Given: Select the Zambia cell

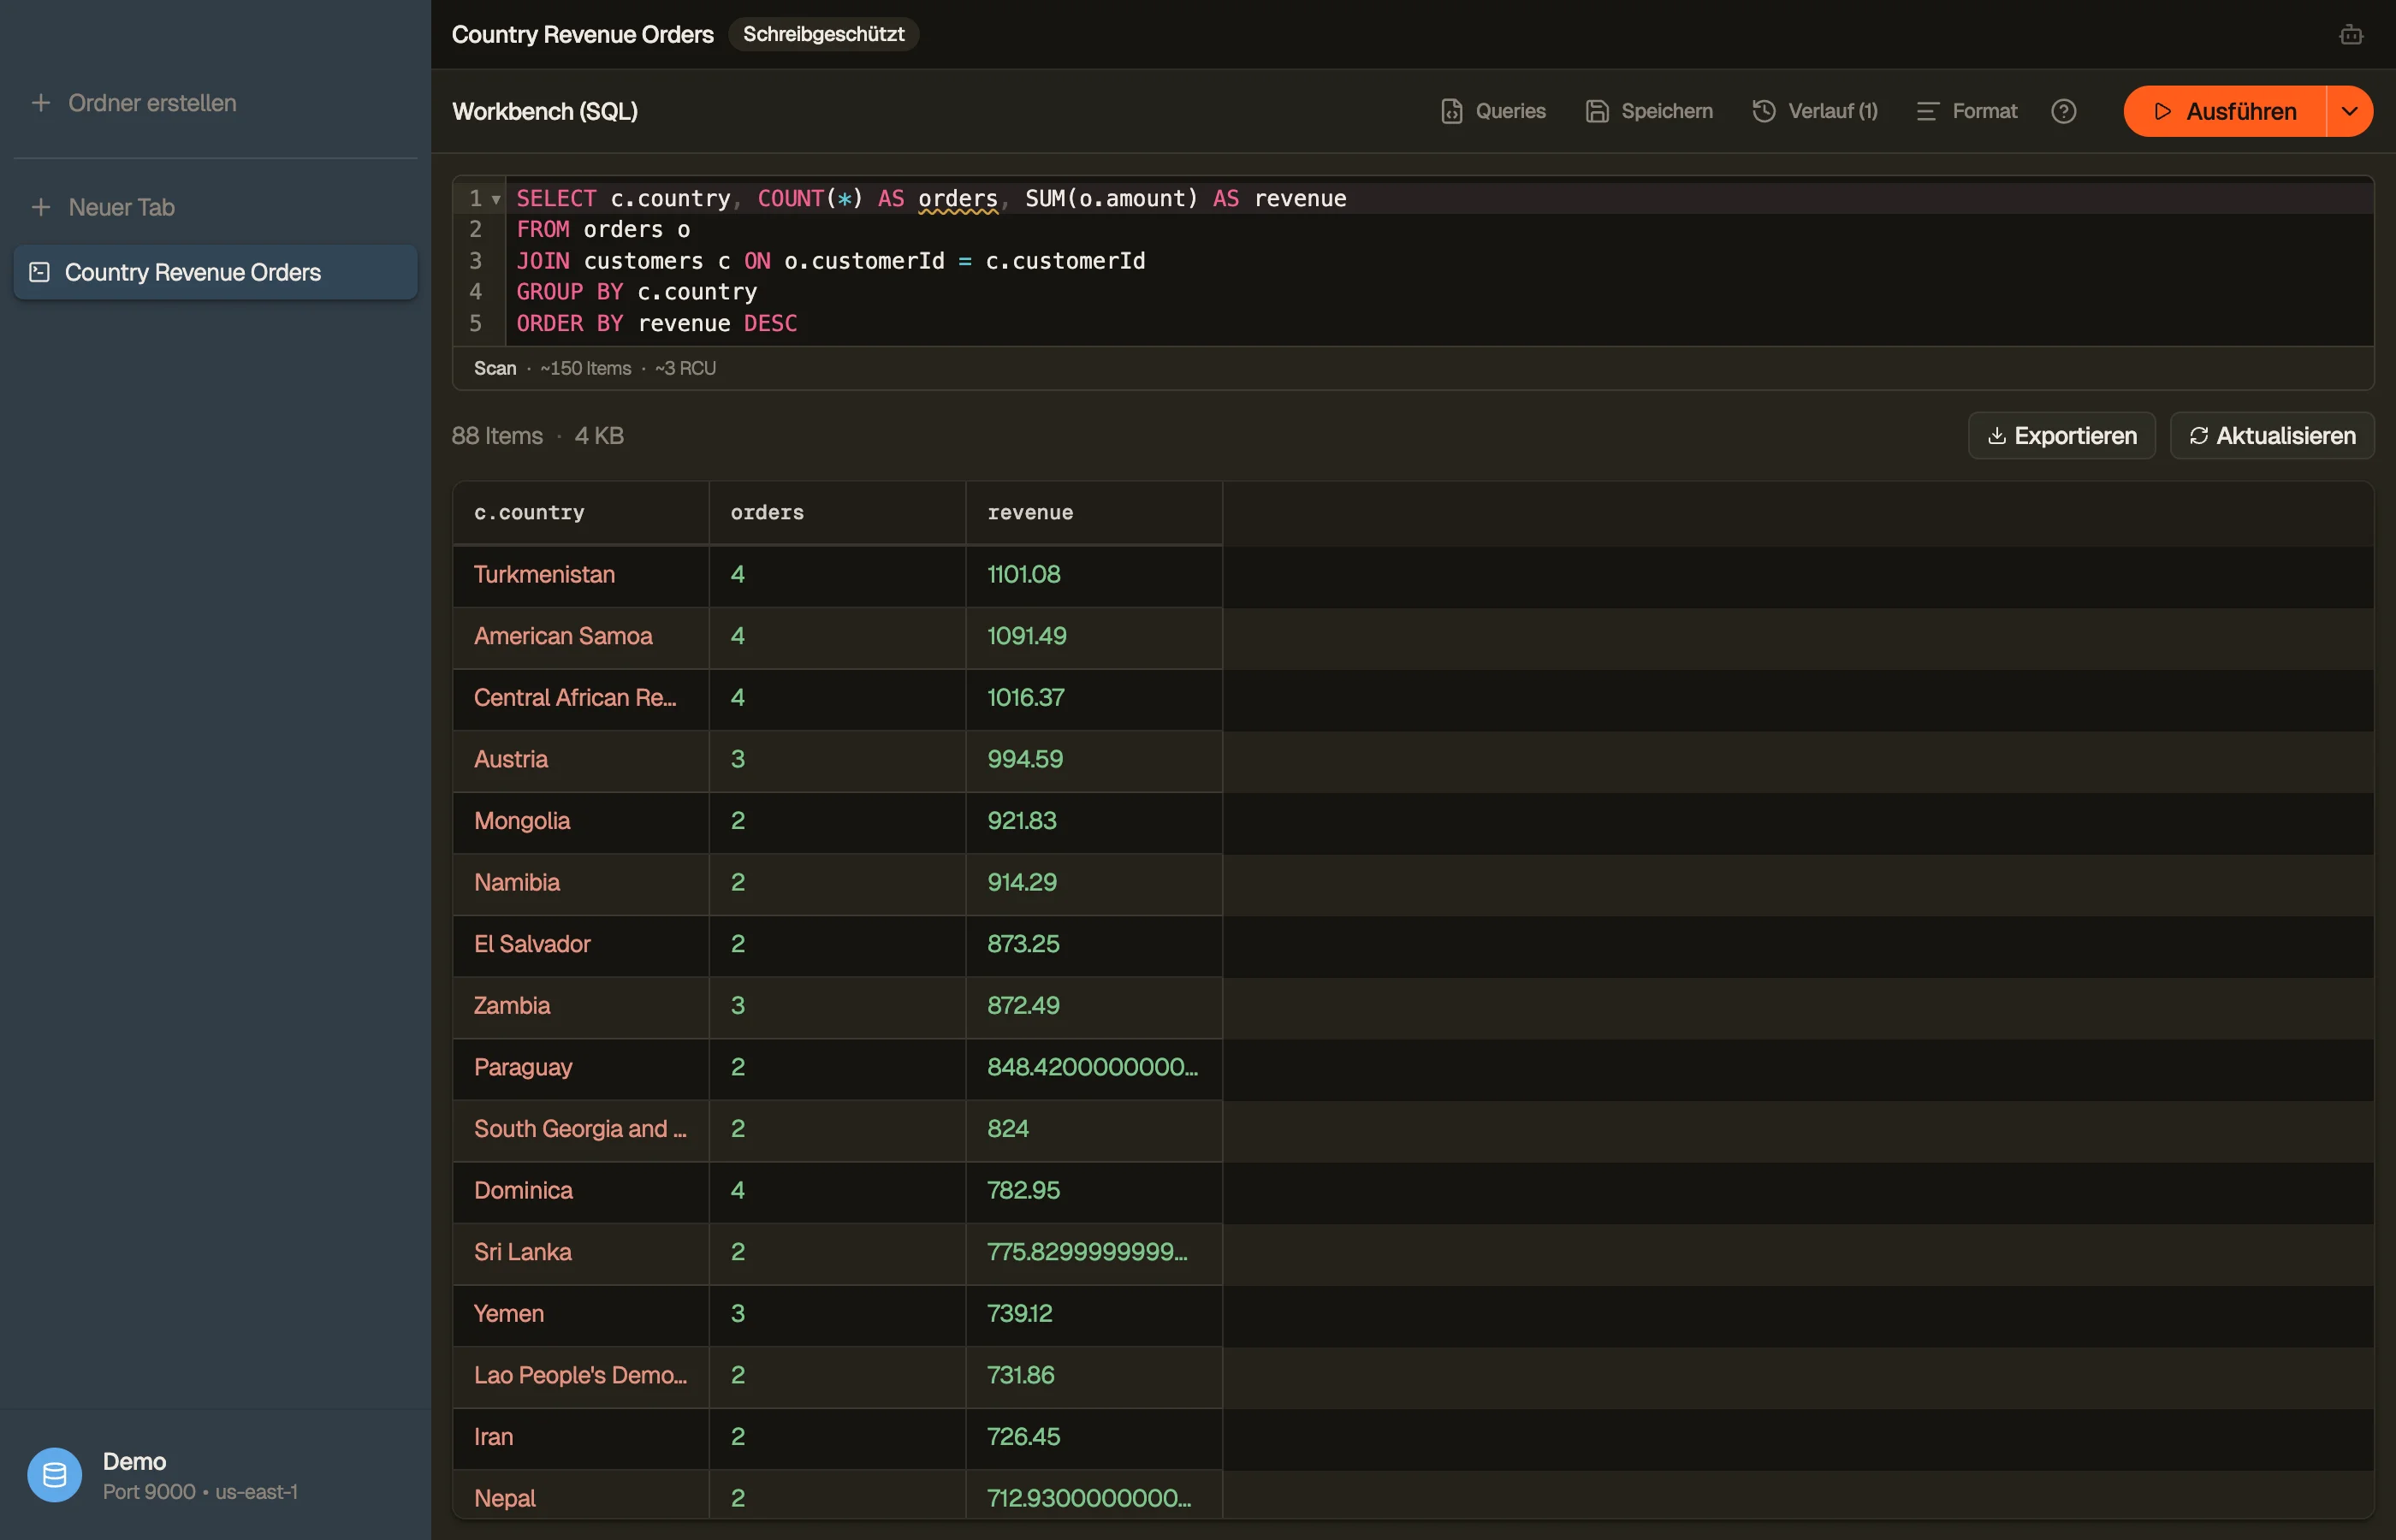Looking at the screenshot, I should point(581,1006).
